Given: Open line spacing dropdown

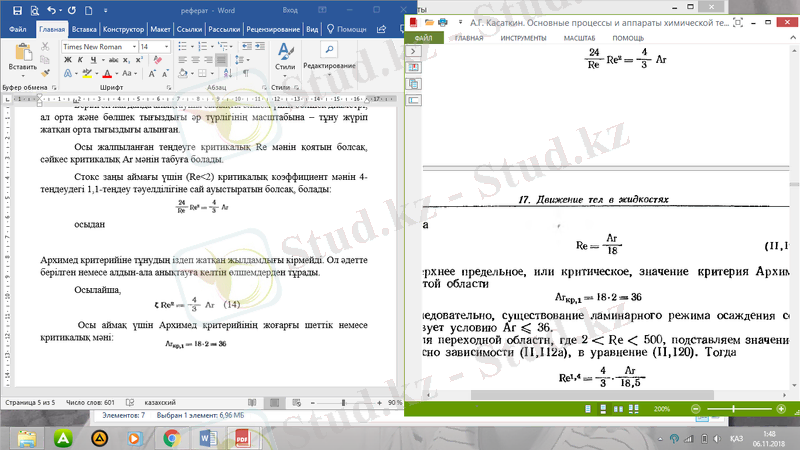Looking at the screenshot, I should [248, 60].
